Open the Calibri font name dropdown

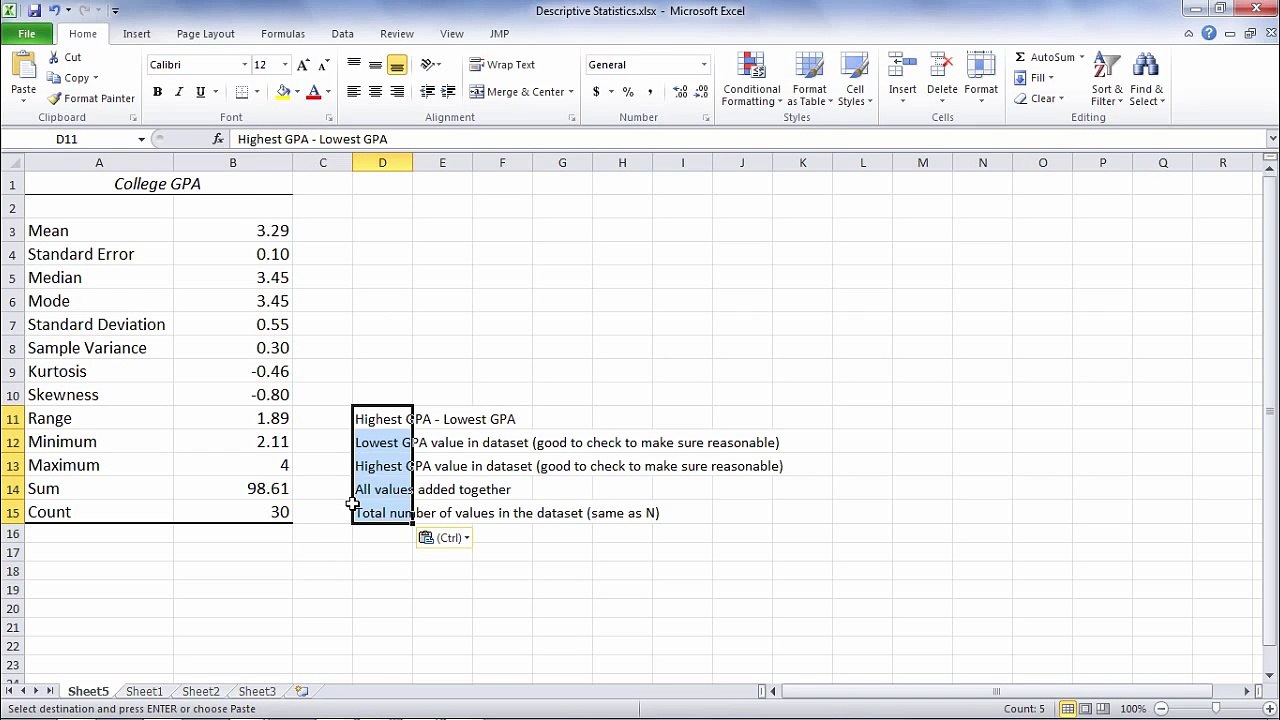point(244,65)
